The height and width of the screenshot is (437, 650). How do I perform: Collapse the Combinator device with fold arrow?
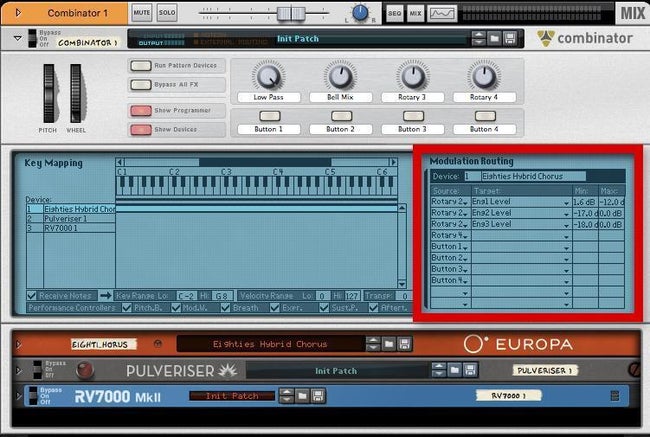pos(18,38)
